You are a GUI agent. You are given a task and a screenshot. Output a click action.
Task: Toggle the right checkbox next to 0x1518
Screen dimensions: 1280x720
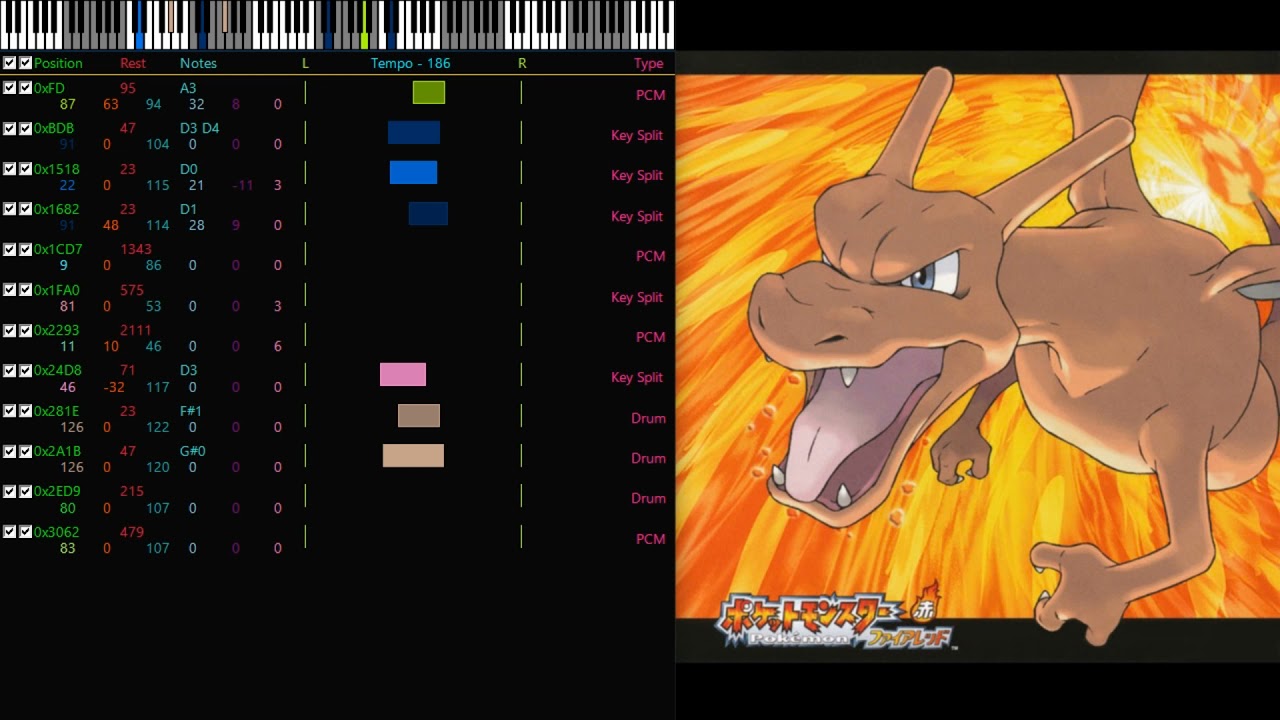pos(25,169)
